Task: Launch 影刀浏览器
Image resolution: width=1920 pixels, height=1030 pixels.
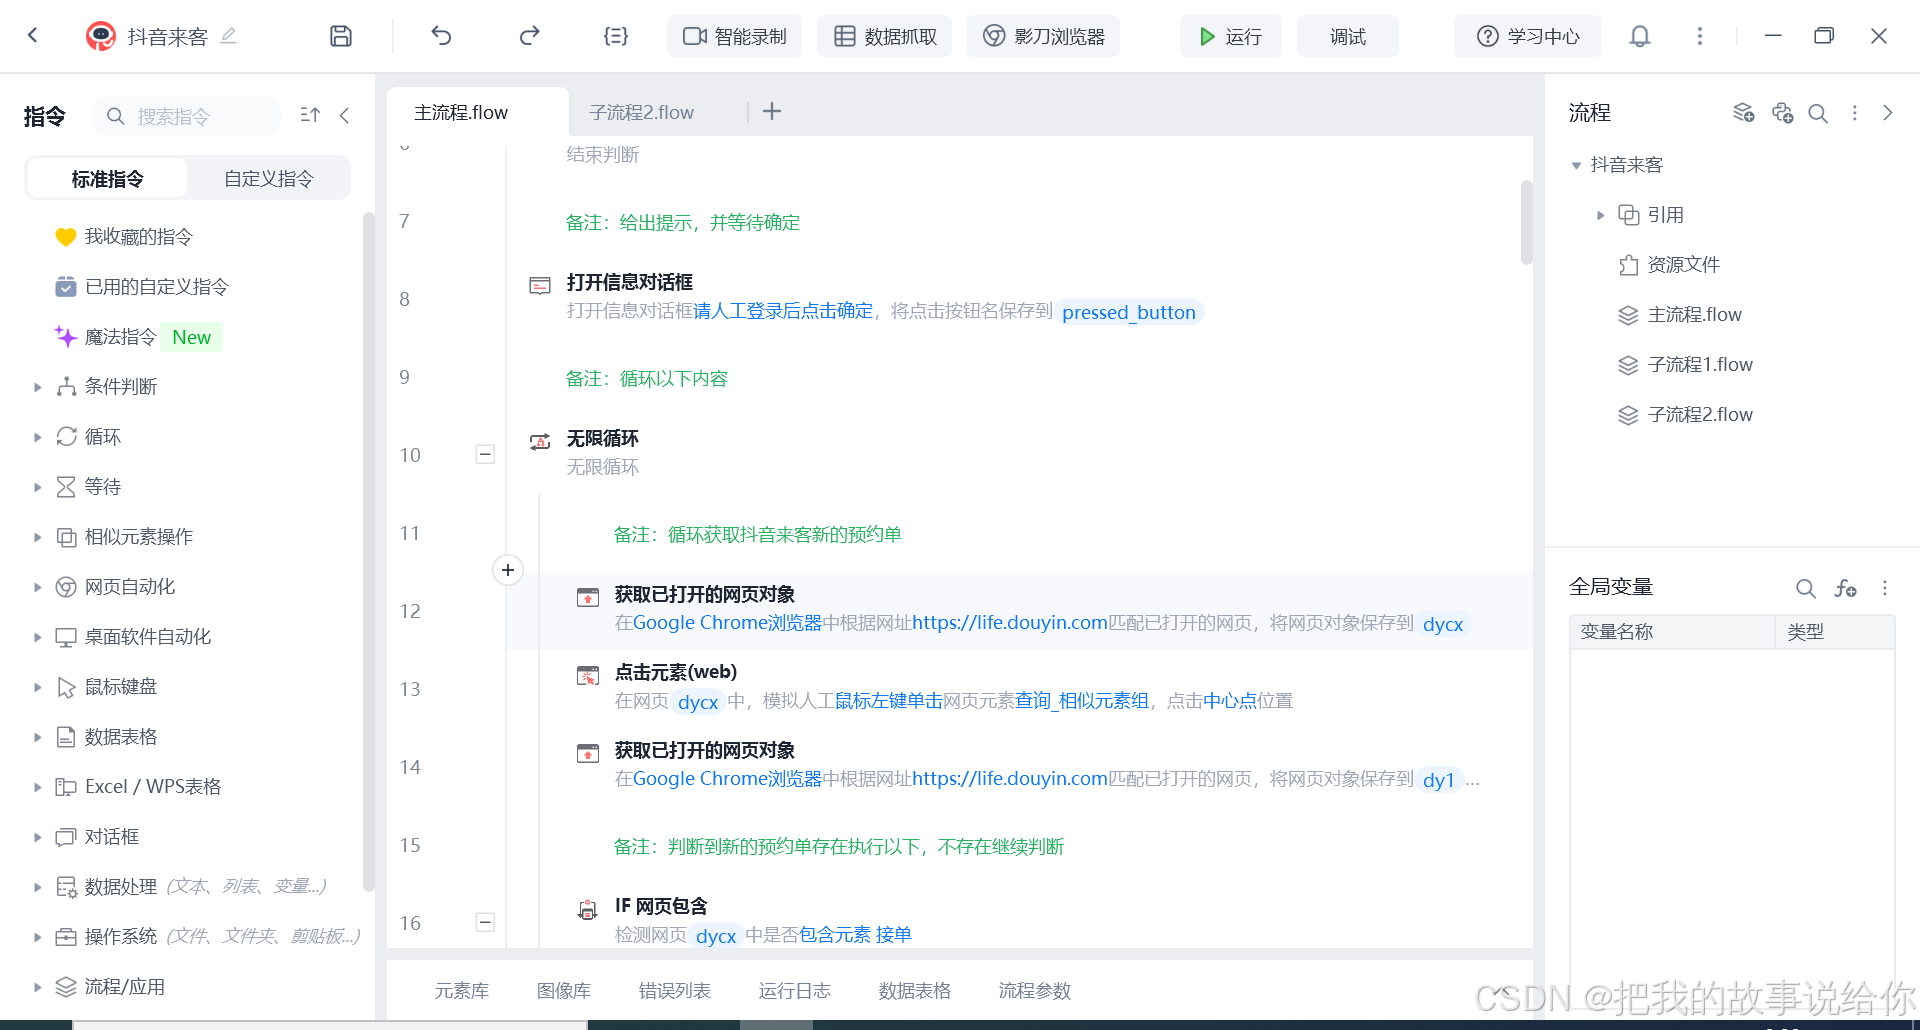Action: 1043,36
